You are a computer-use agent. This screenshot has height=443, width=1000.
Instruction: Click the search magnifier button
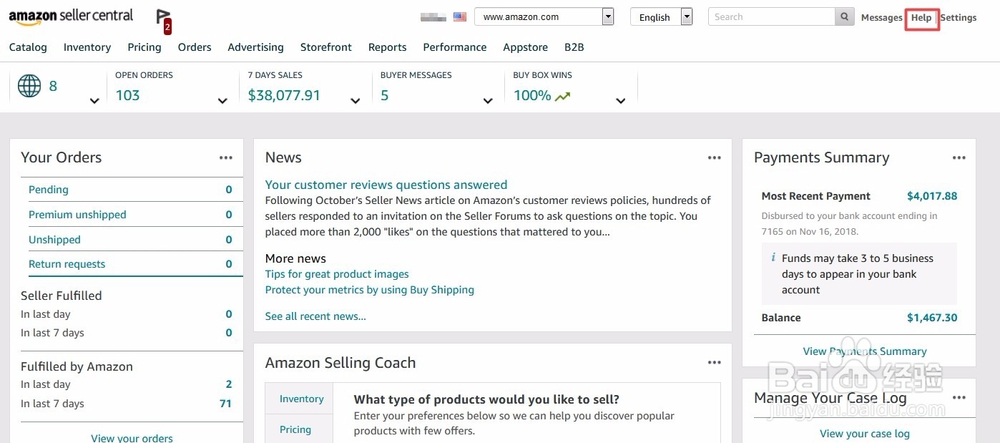tap(844, 17)
